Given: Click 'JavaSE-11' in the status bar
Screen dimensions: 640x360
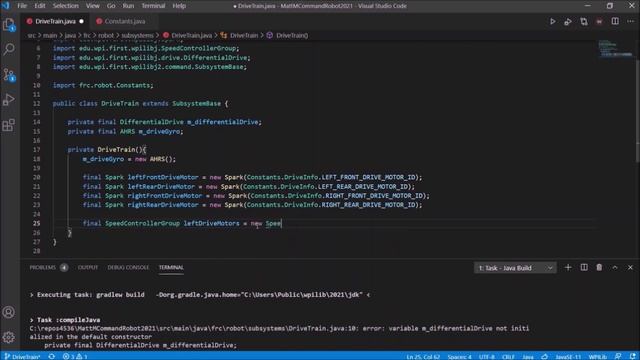Looking at the screenshot, I should pyautogui.click(x=568, y=356).
